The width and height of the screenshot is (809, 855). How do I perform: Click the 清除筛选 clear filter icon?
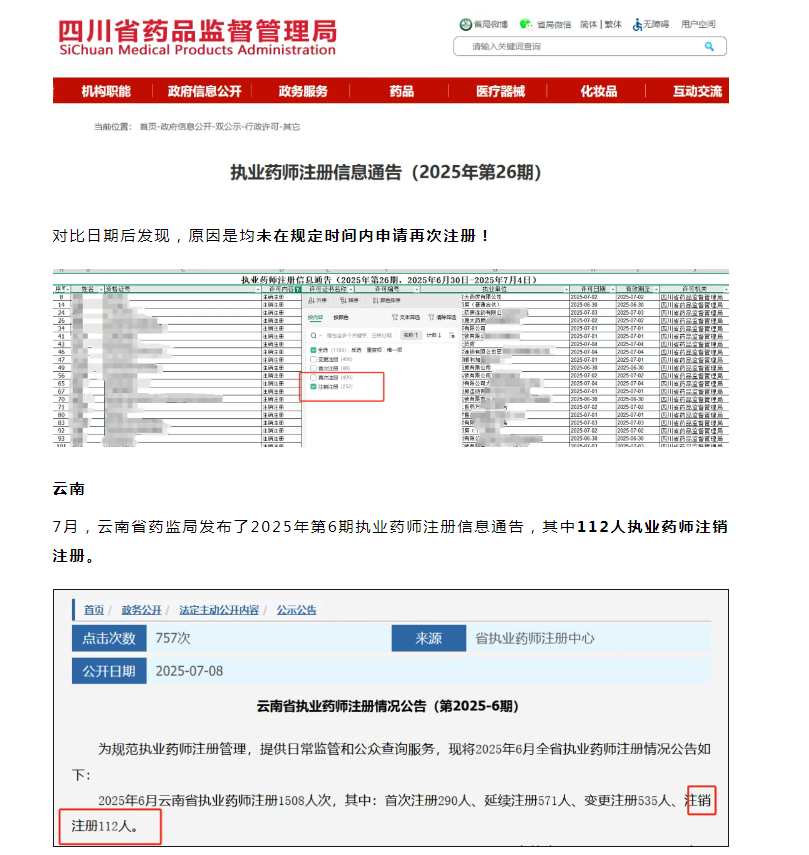(431, 317)
